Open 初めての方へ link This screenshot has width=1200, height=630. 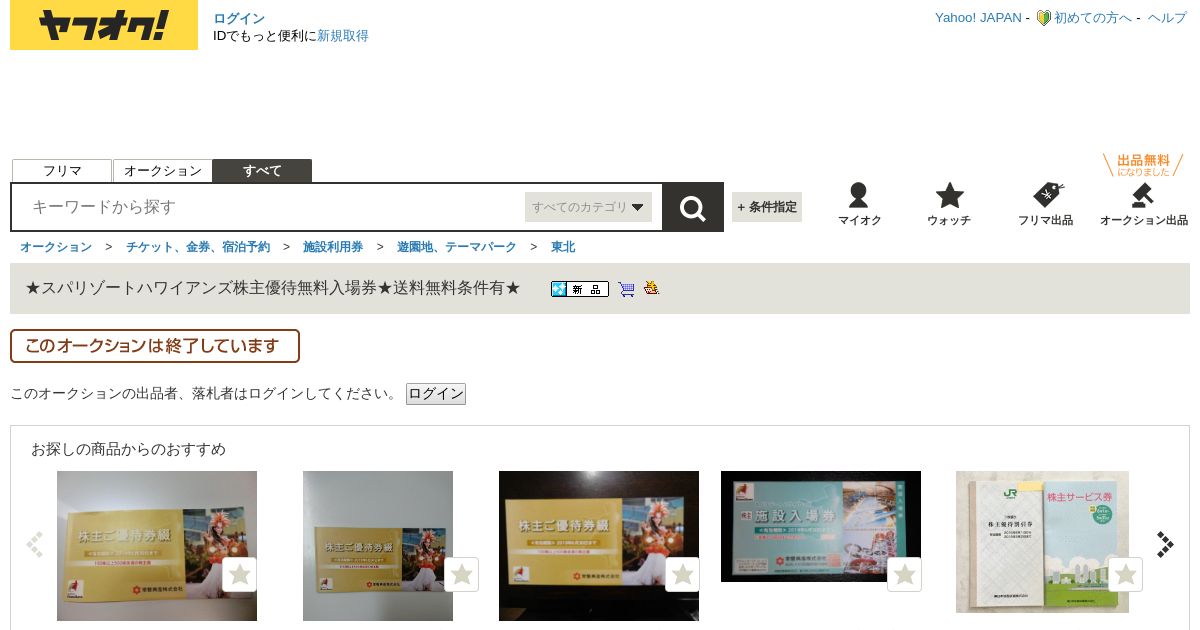1093,18
